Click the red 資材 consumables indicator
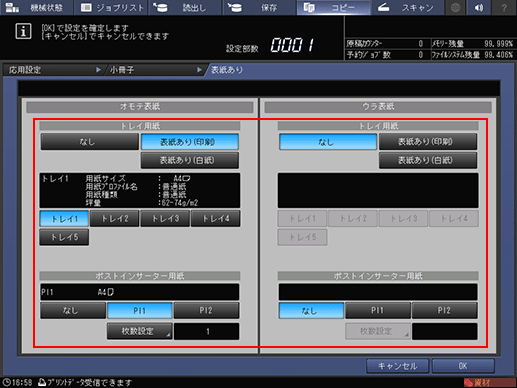Viewport: 517px width, 388px height. [489, 382]
